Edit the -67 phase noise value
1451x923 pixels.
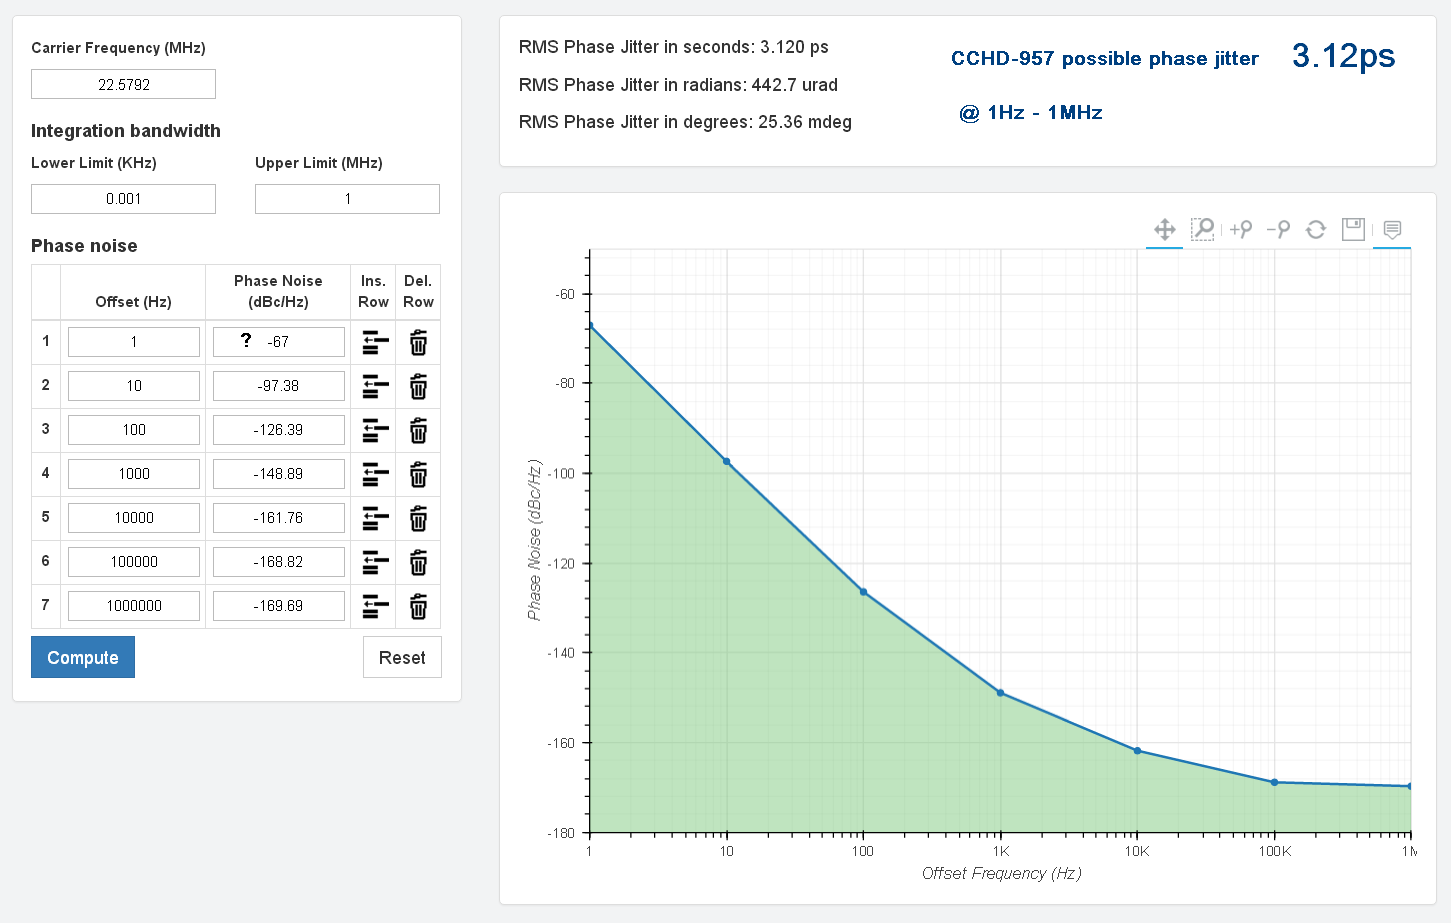pyautogui.click(x=279, y=342)
